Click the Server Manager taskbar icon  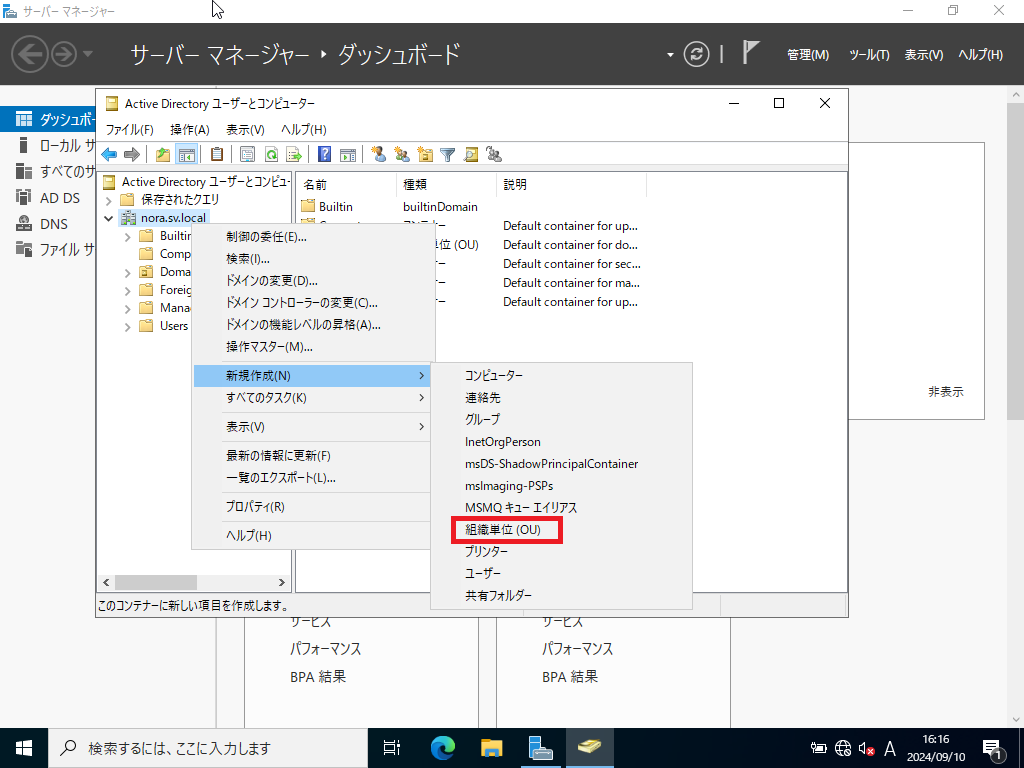(541, 748)
